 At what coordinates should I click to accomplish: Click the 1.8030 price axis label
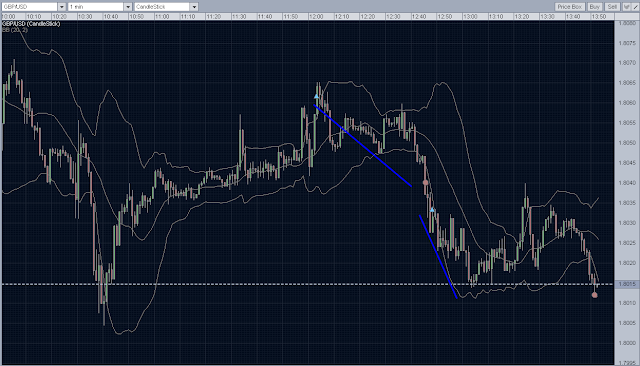coord(627,223)
